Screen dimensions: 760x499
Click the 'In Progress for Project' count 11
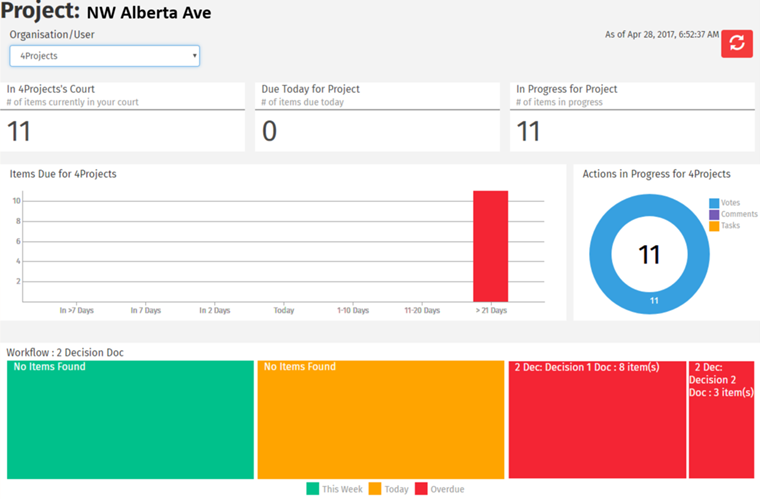pyautogui.click(x=528, y=131)
